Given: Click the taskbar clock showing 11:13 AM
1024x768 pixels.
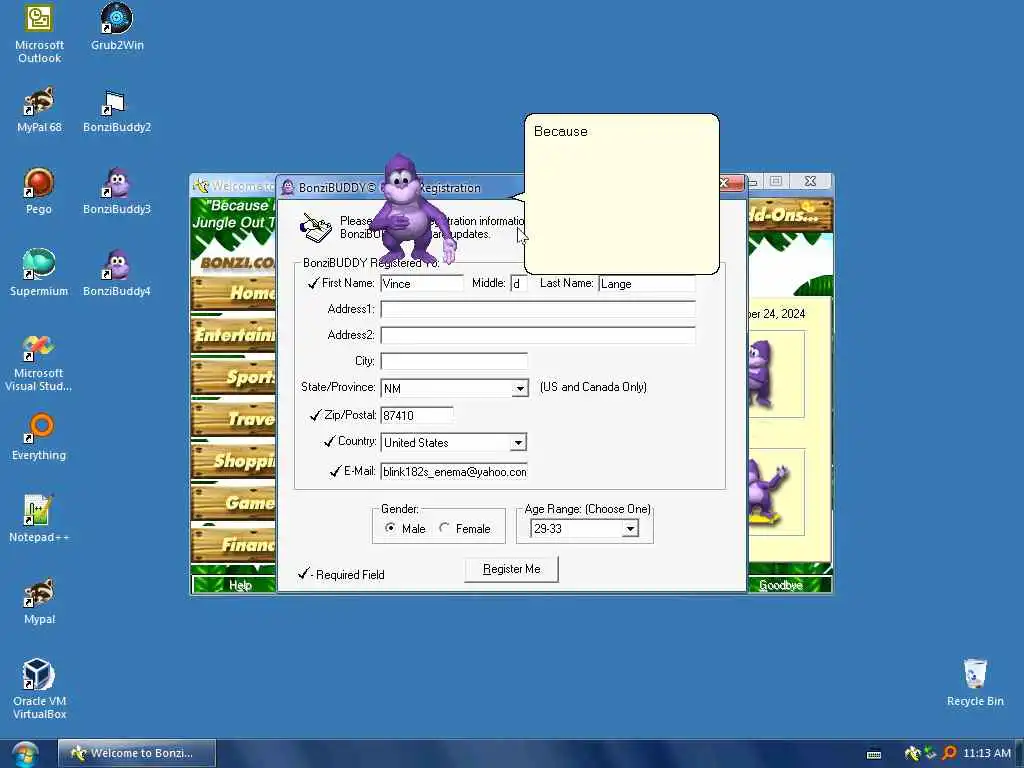Looking at the screenshot, I should 986,754.
